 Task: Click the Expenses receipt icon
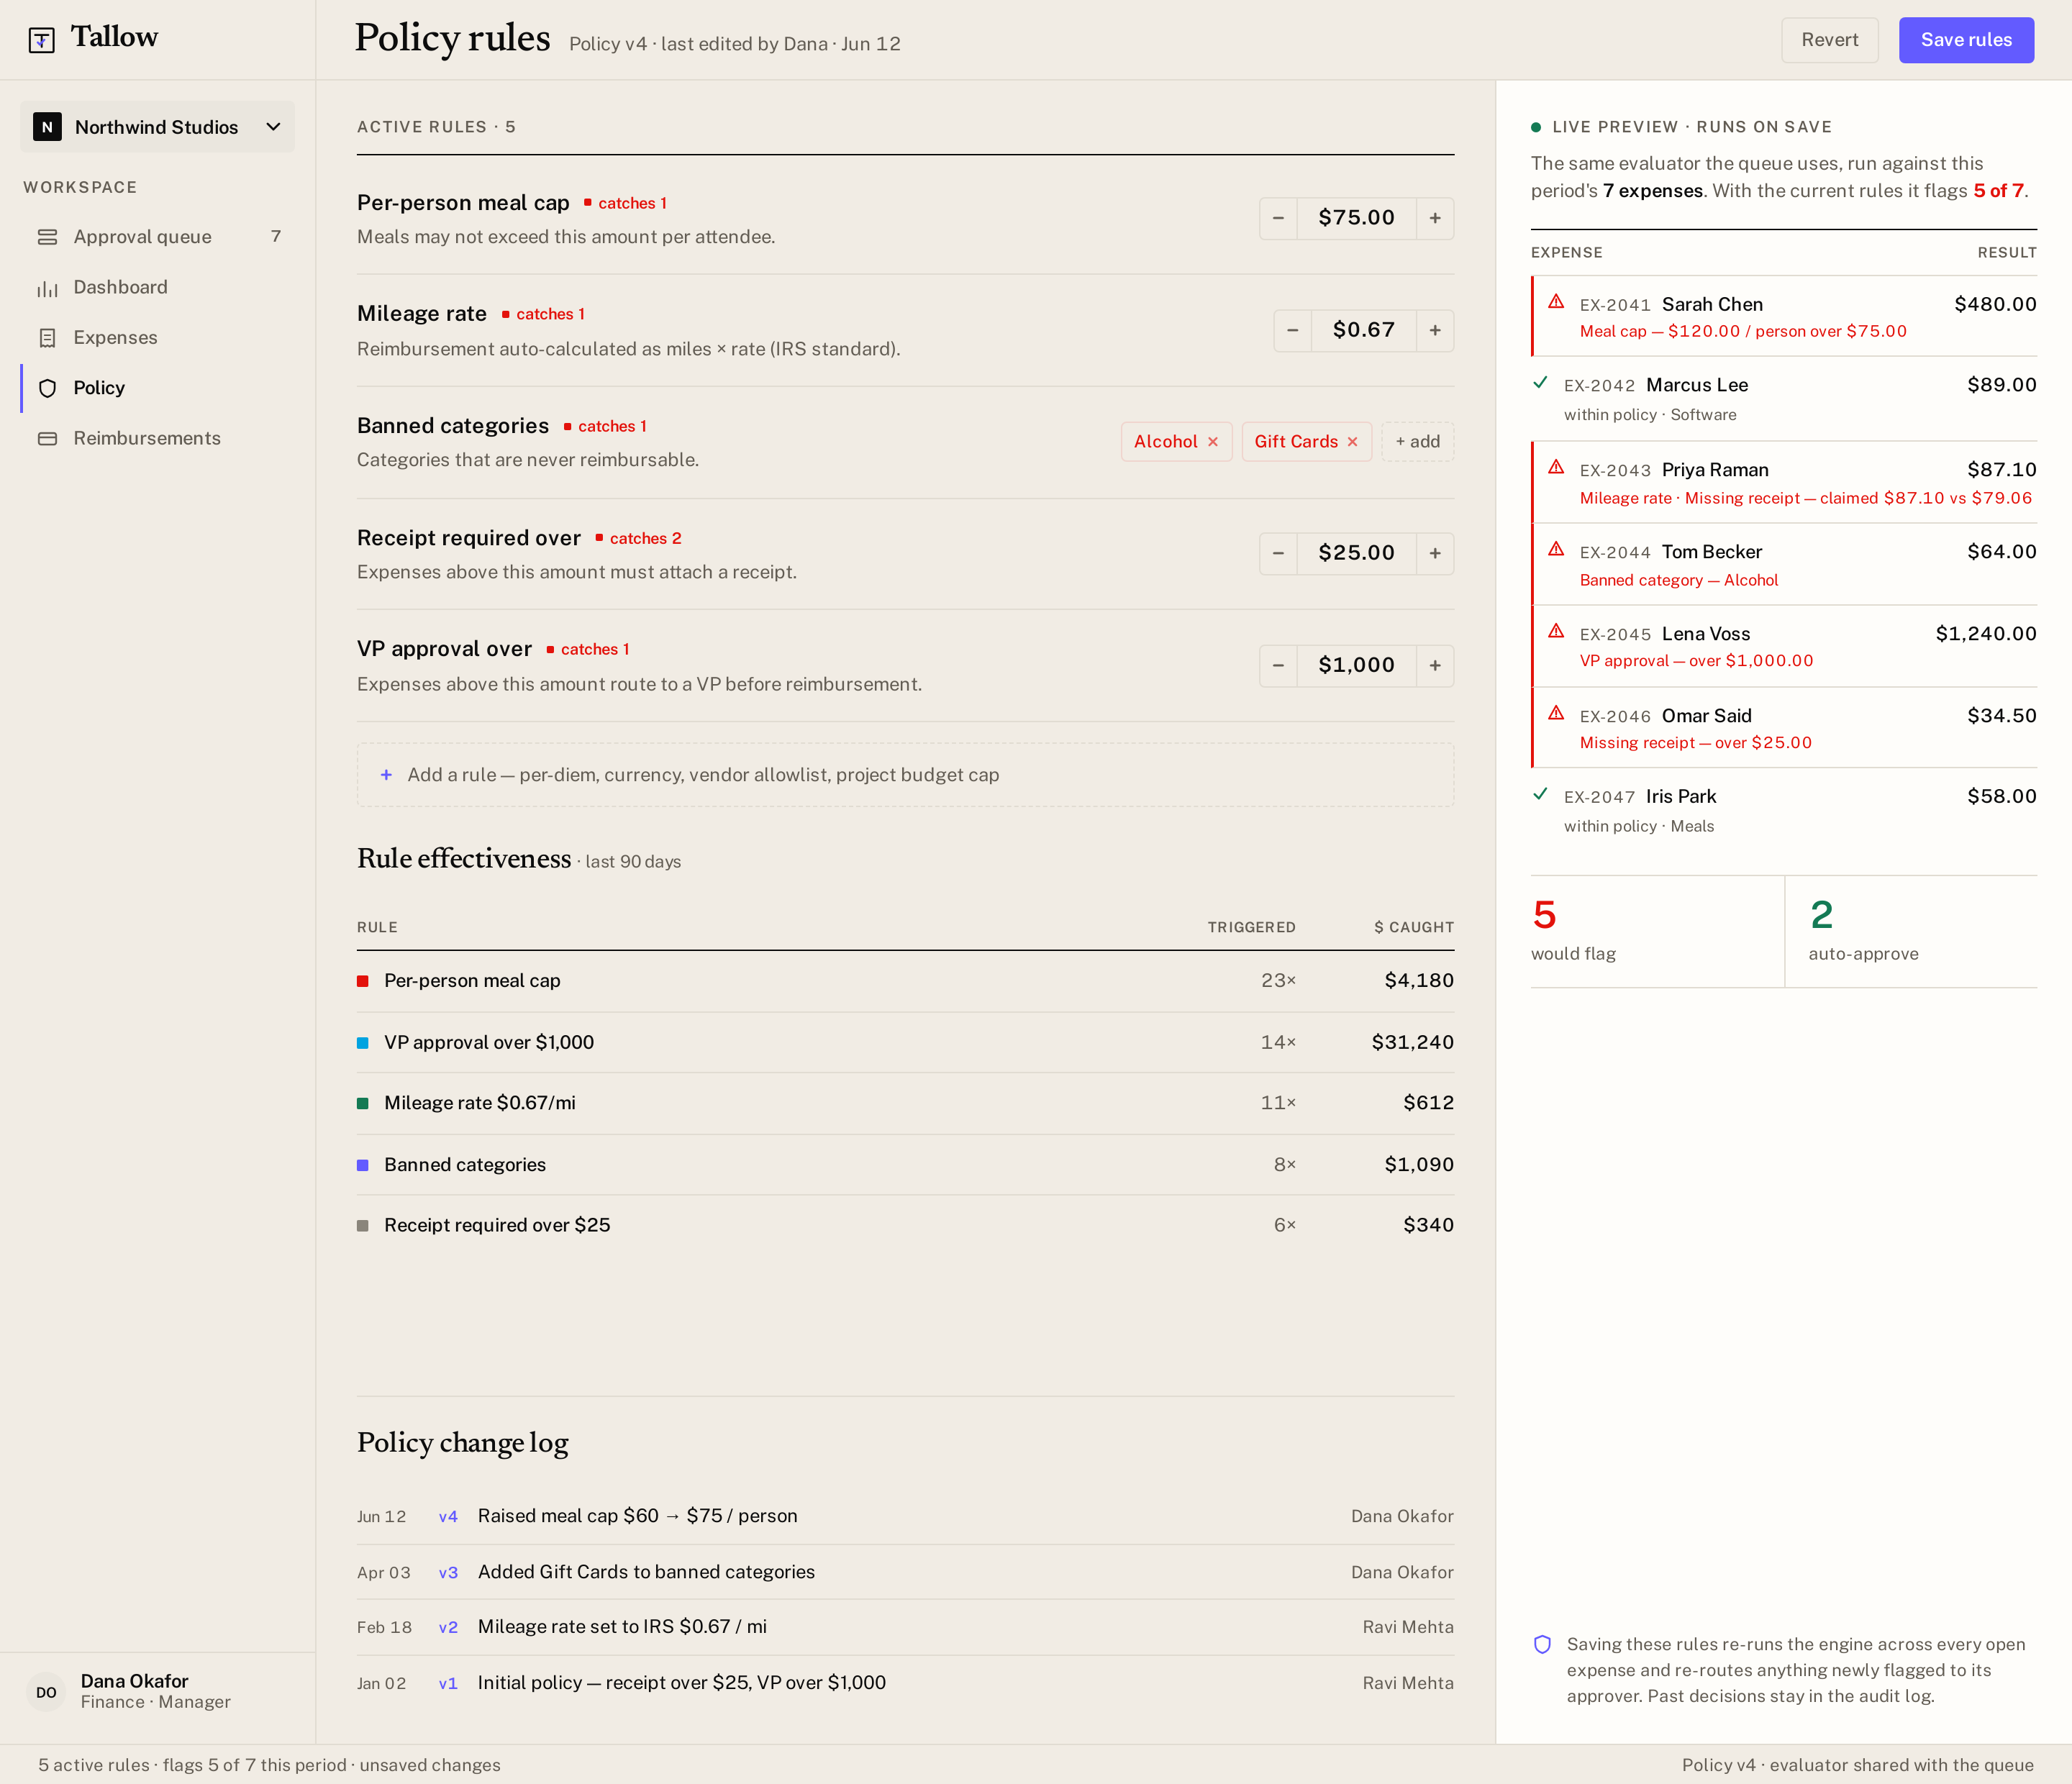pos(47,338)
